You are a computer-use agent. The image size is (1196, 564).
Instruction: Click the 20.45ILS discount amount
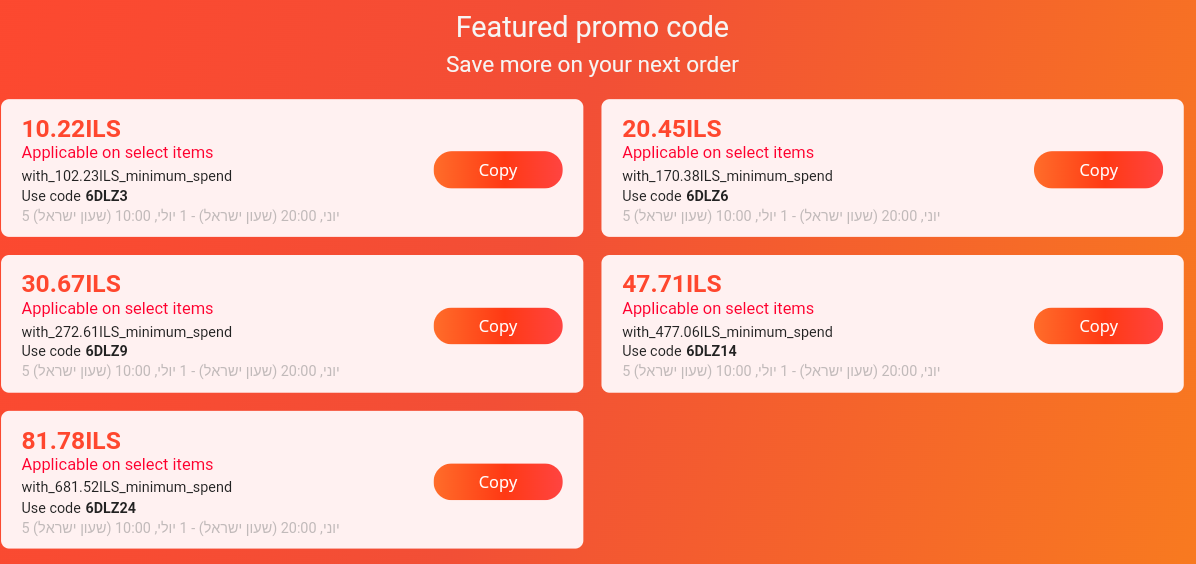pyautogui.click(x=672, y=129)
